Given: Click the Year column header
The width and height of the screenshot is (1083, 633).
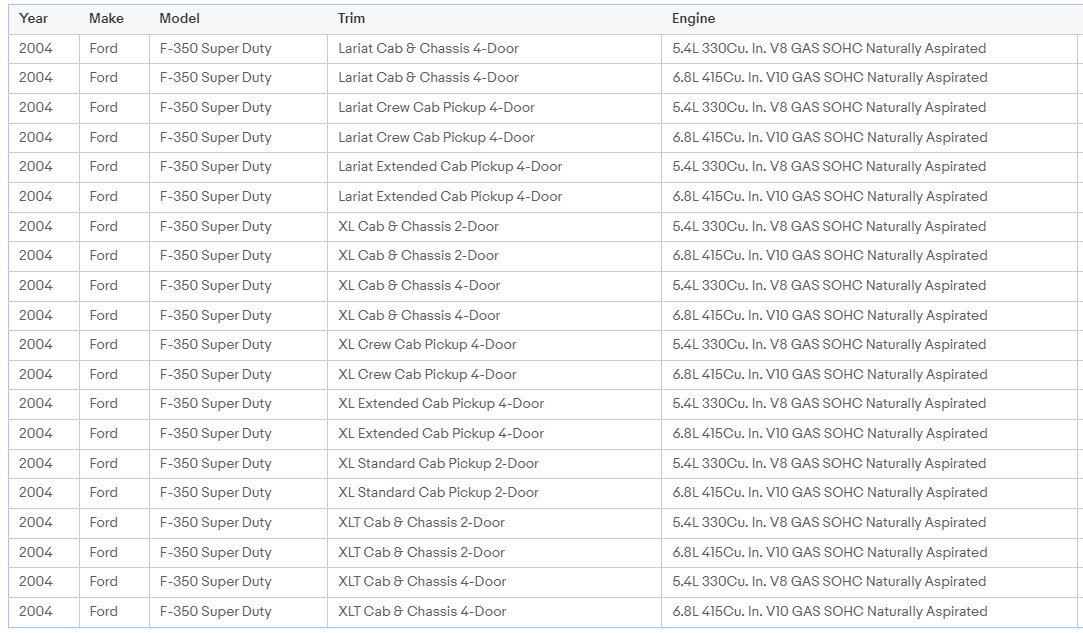Looking at the screenshot, I should click(33, 19).
